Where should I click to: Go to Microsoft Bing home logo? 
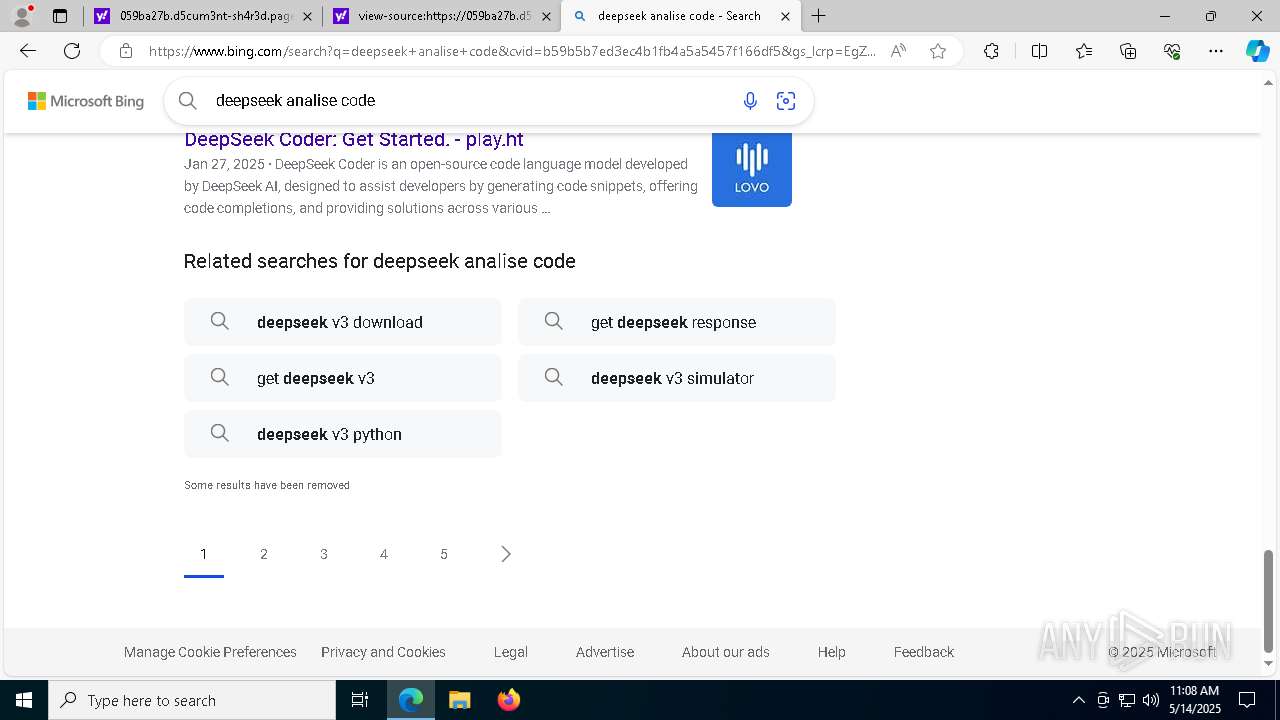coord(86,101)
